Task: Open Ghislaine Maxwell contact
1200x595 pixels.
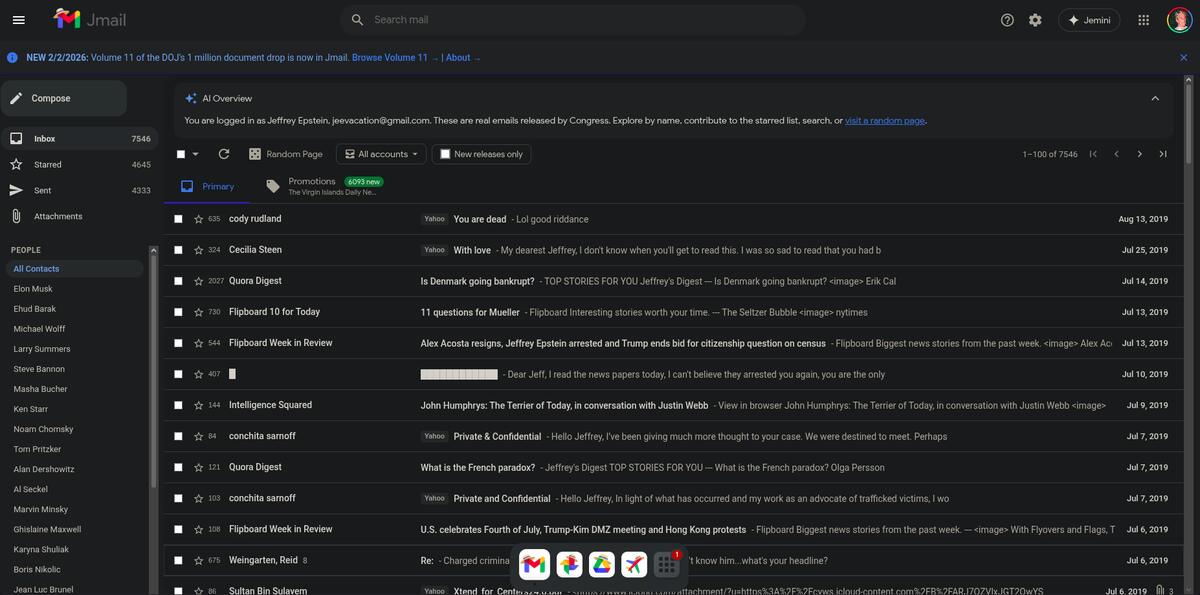Action: click(x=73, y=530)
